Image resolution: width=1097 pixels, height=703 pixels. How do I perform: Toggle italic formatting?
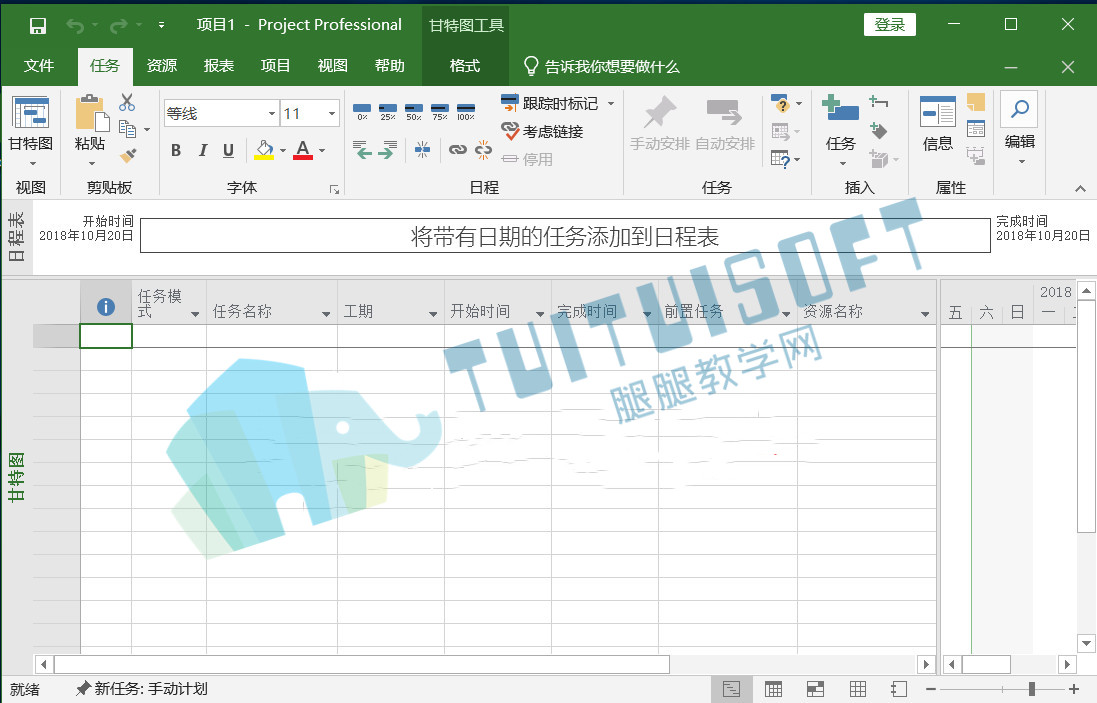(203, 150)
